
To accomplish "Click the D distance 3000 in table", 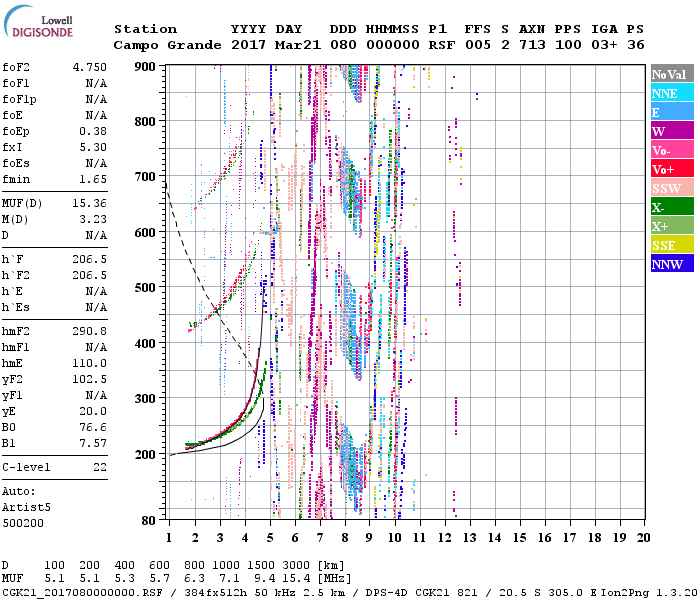I will click(296, 565).
